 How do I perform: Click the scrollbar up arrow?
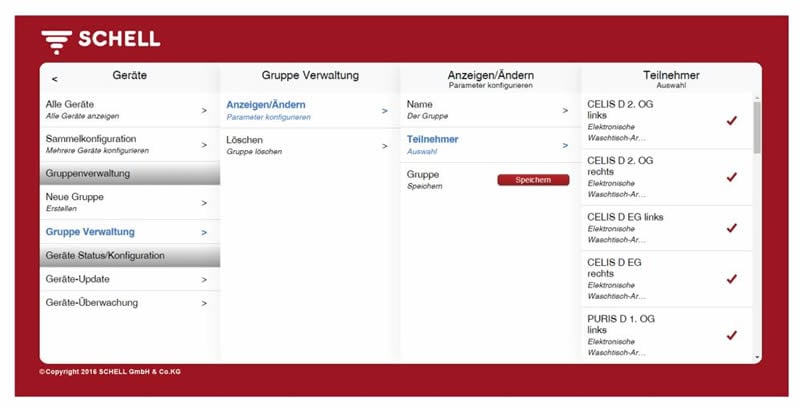coord(757,97)
